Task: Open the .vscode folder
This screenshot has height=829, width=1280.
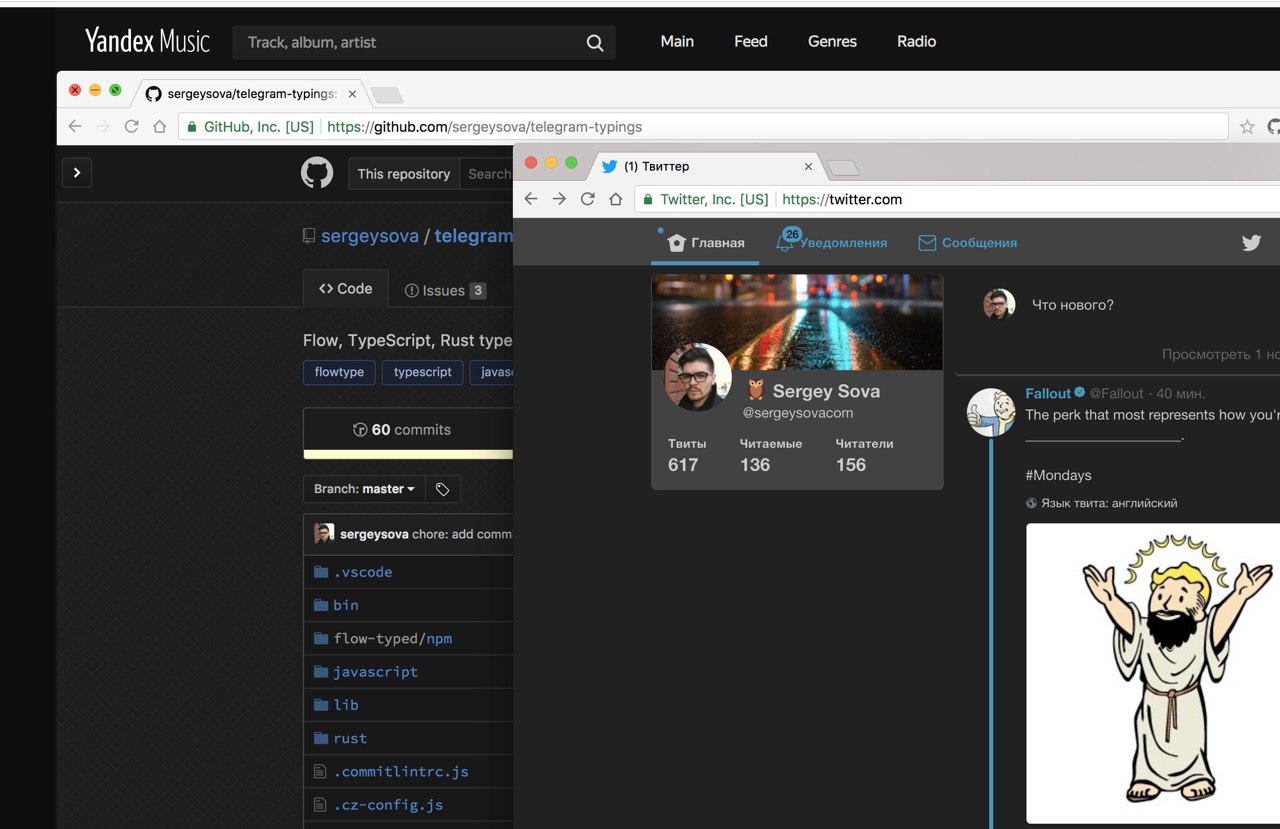Action: (x=363, y=572)
